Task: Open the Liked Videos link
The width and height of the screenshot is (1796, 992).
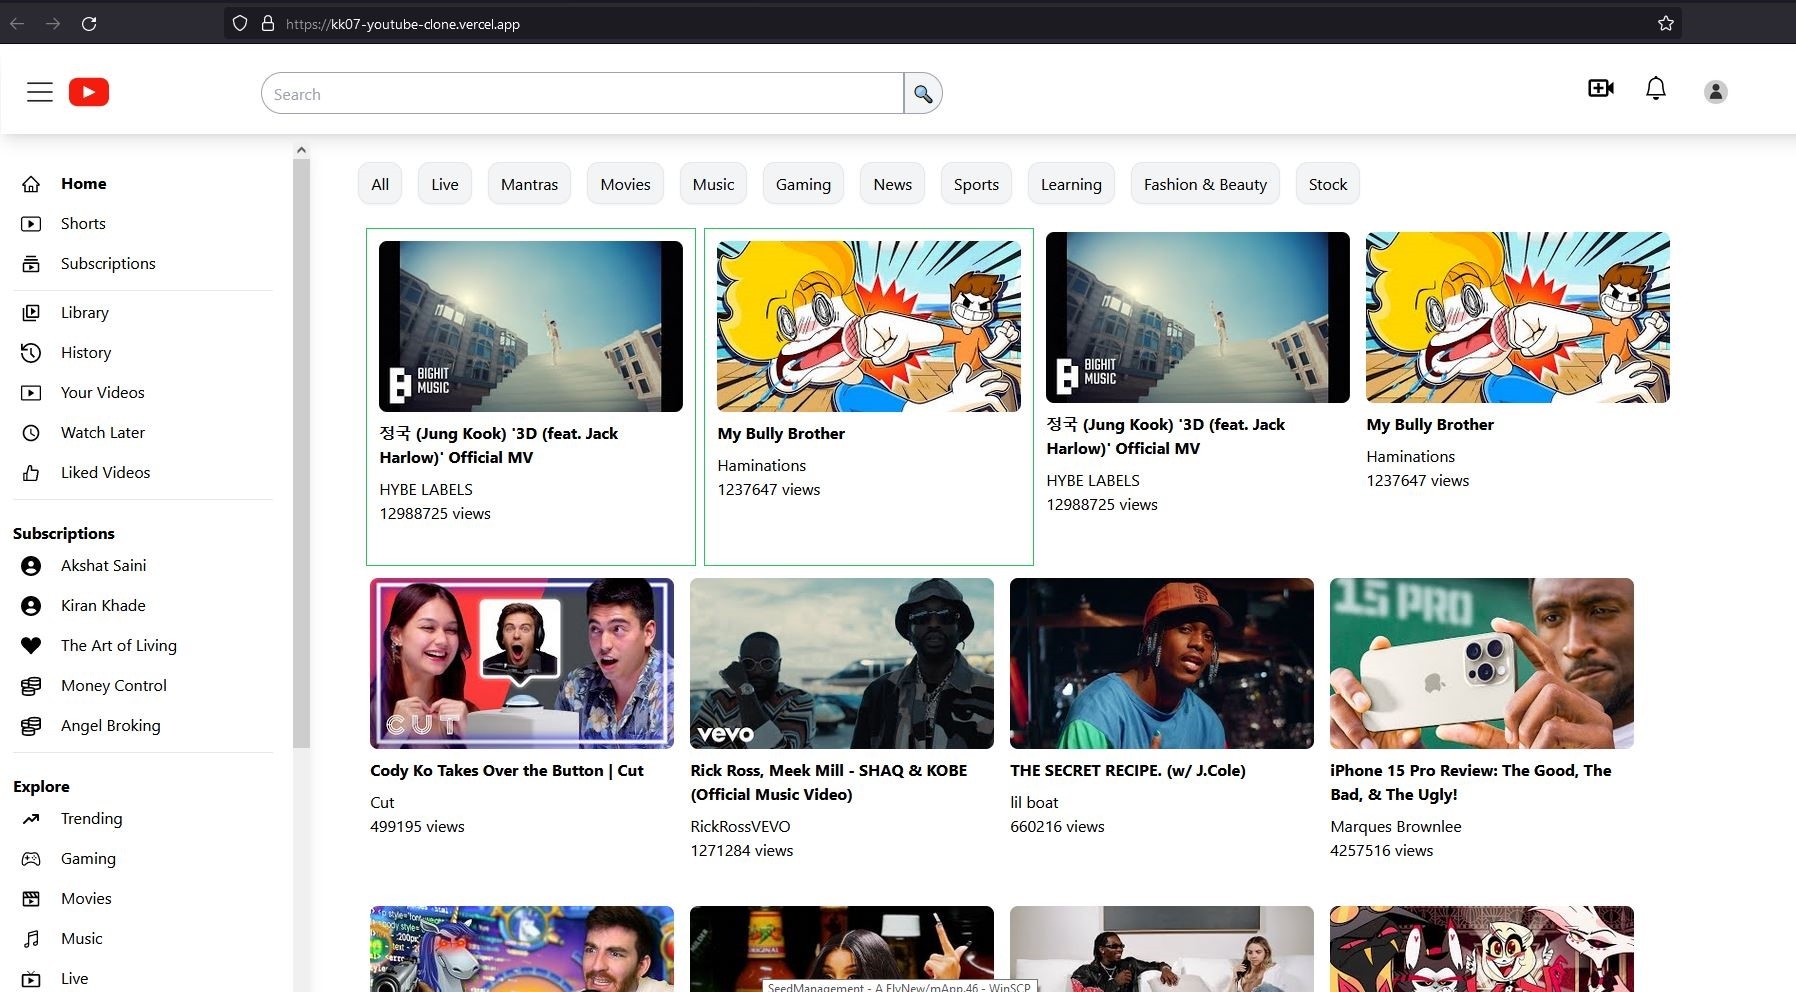Action: (105, 473)
